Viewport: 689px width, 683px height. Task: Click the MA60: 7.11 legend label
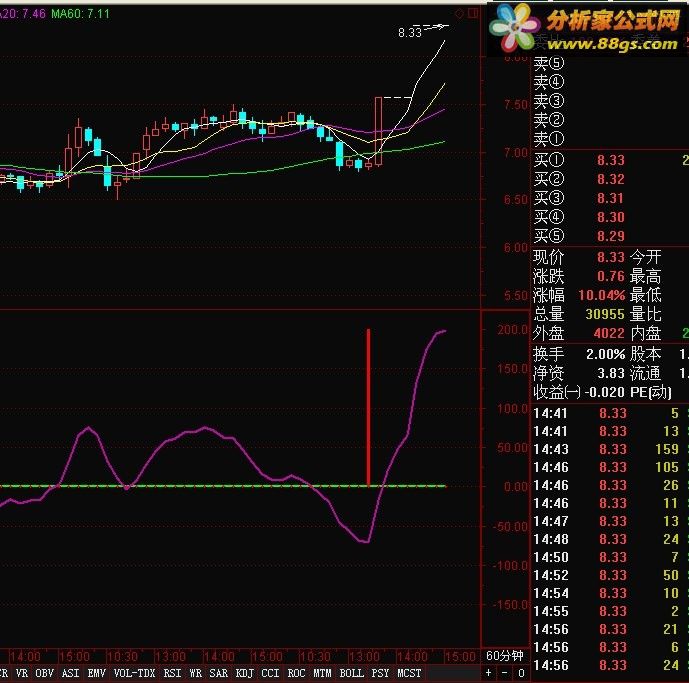pos(80,14)
